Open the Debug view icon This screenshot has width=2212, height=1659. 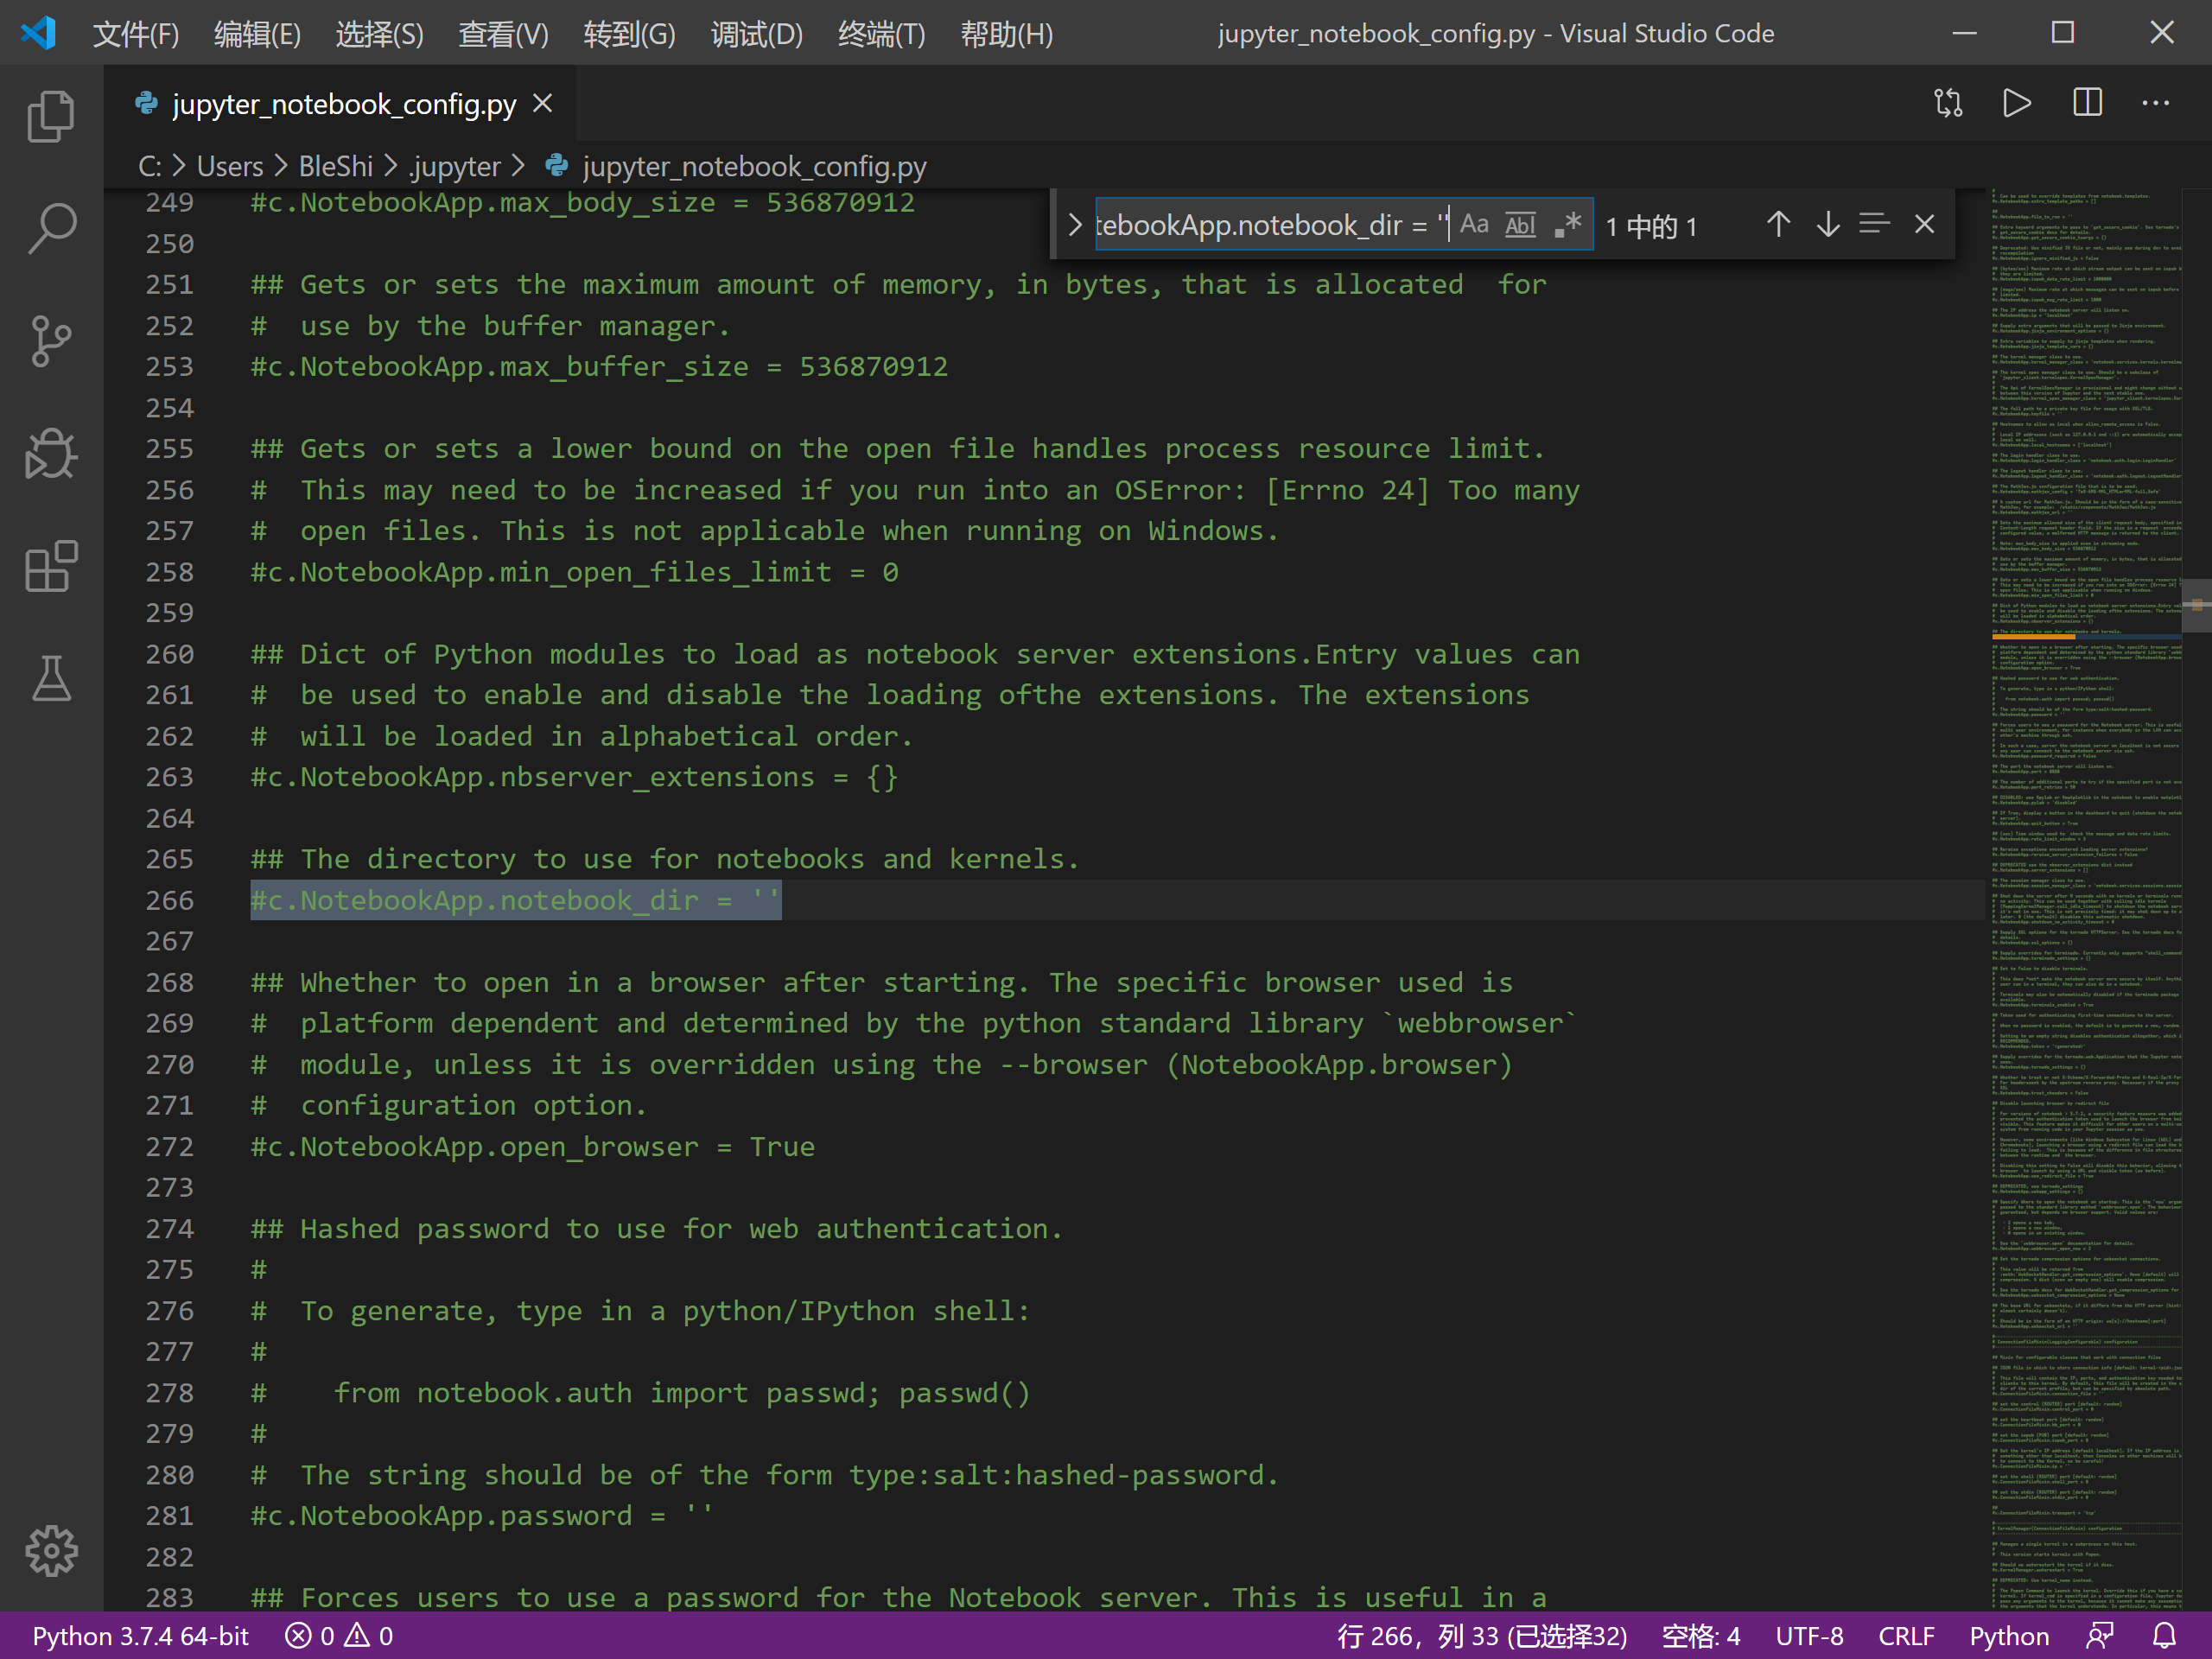coord(51,455)
